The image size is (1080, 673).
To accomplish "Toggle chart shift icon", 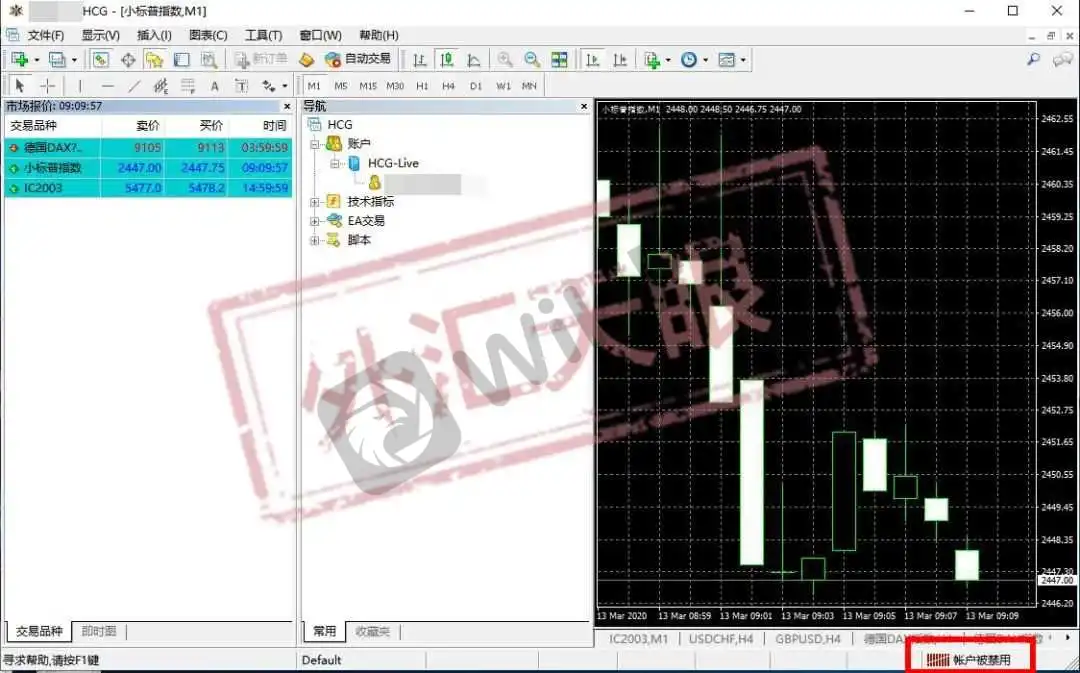I will pyautogui.click(x=620, y=60).
